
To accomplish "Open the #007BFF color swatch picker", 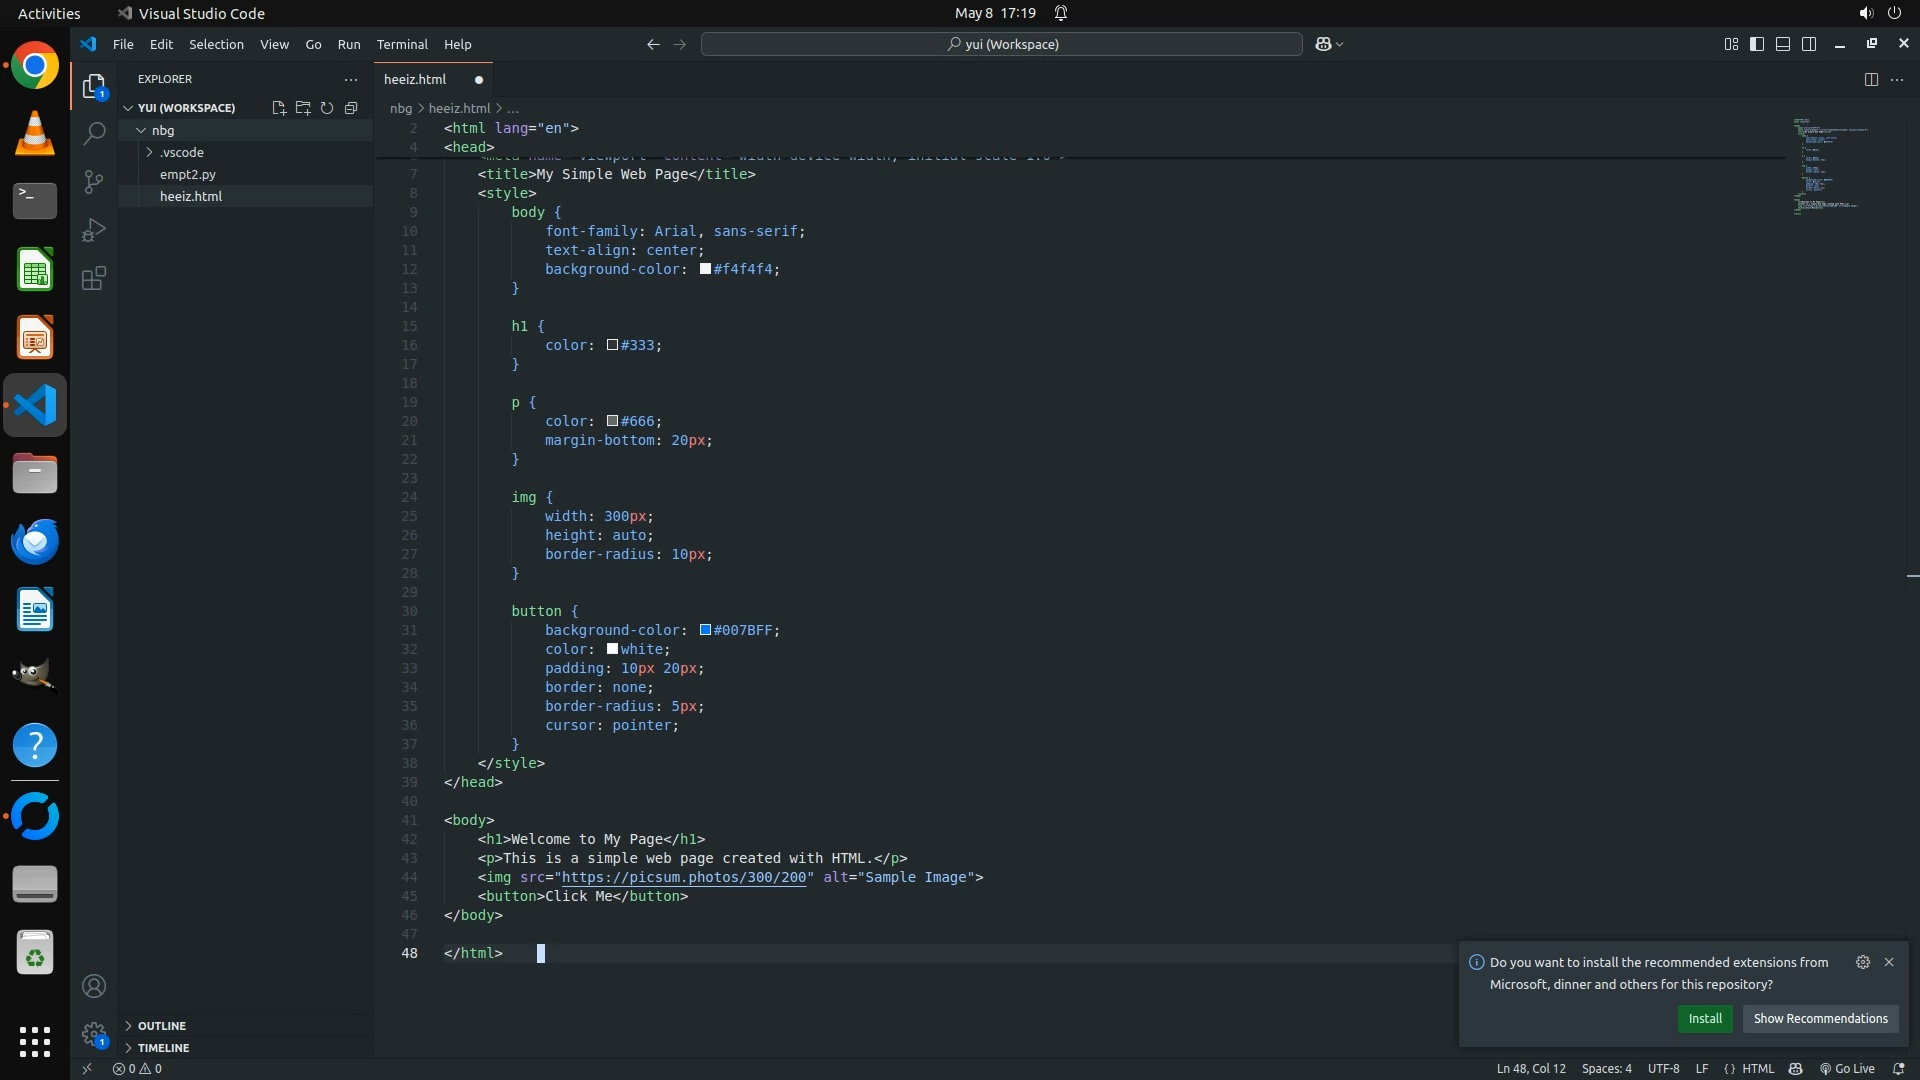I will click(705, 630).
